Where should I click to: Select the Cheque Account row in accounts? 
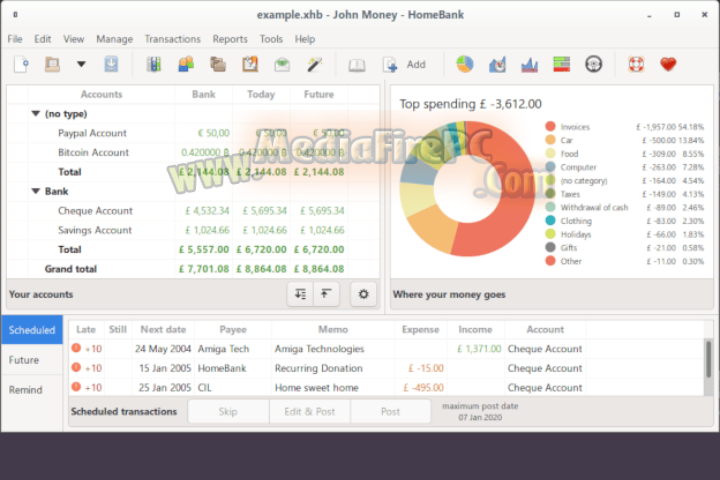pos(193,210)
